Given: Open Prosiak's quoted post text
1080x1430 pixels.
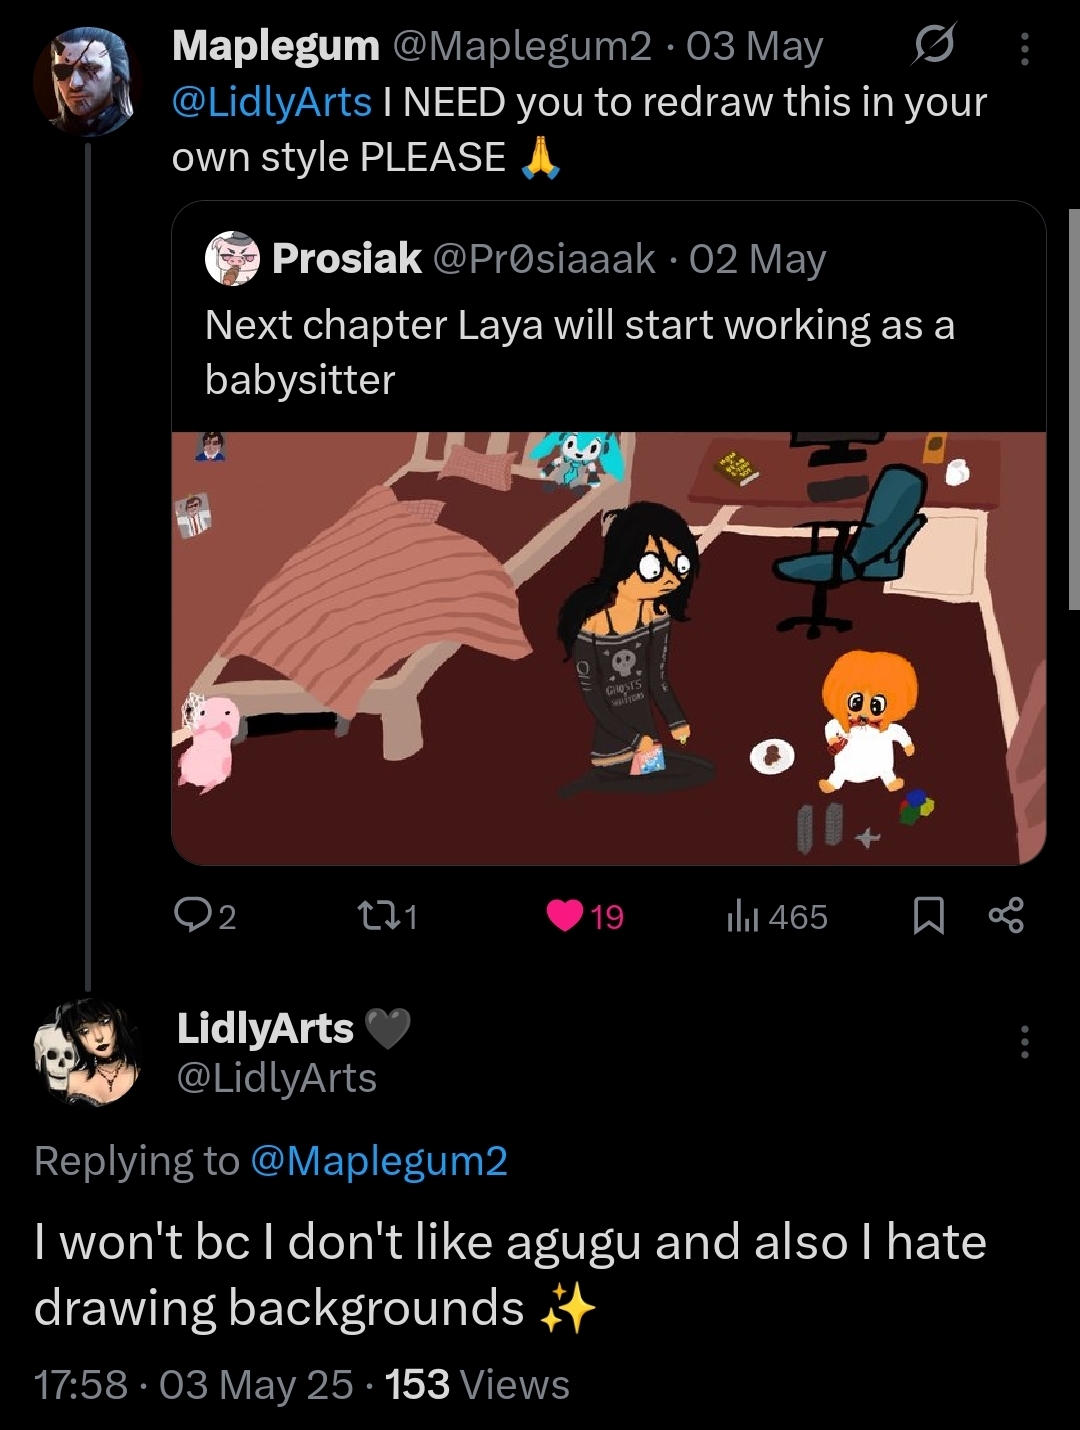Looking at the screenshot, I should pyautogui.click(x=579, y=352).
